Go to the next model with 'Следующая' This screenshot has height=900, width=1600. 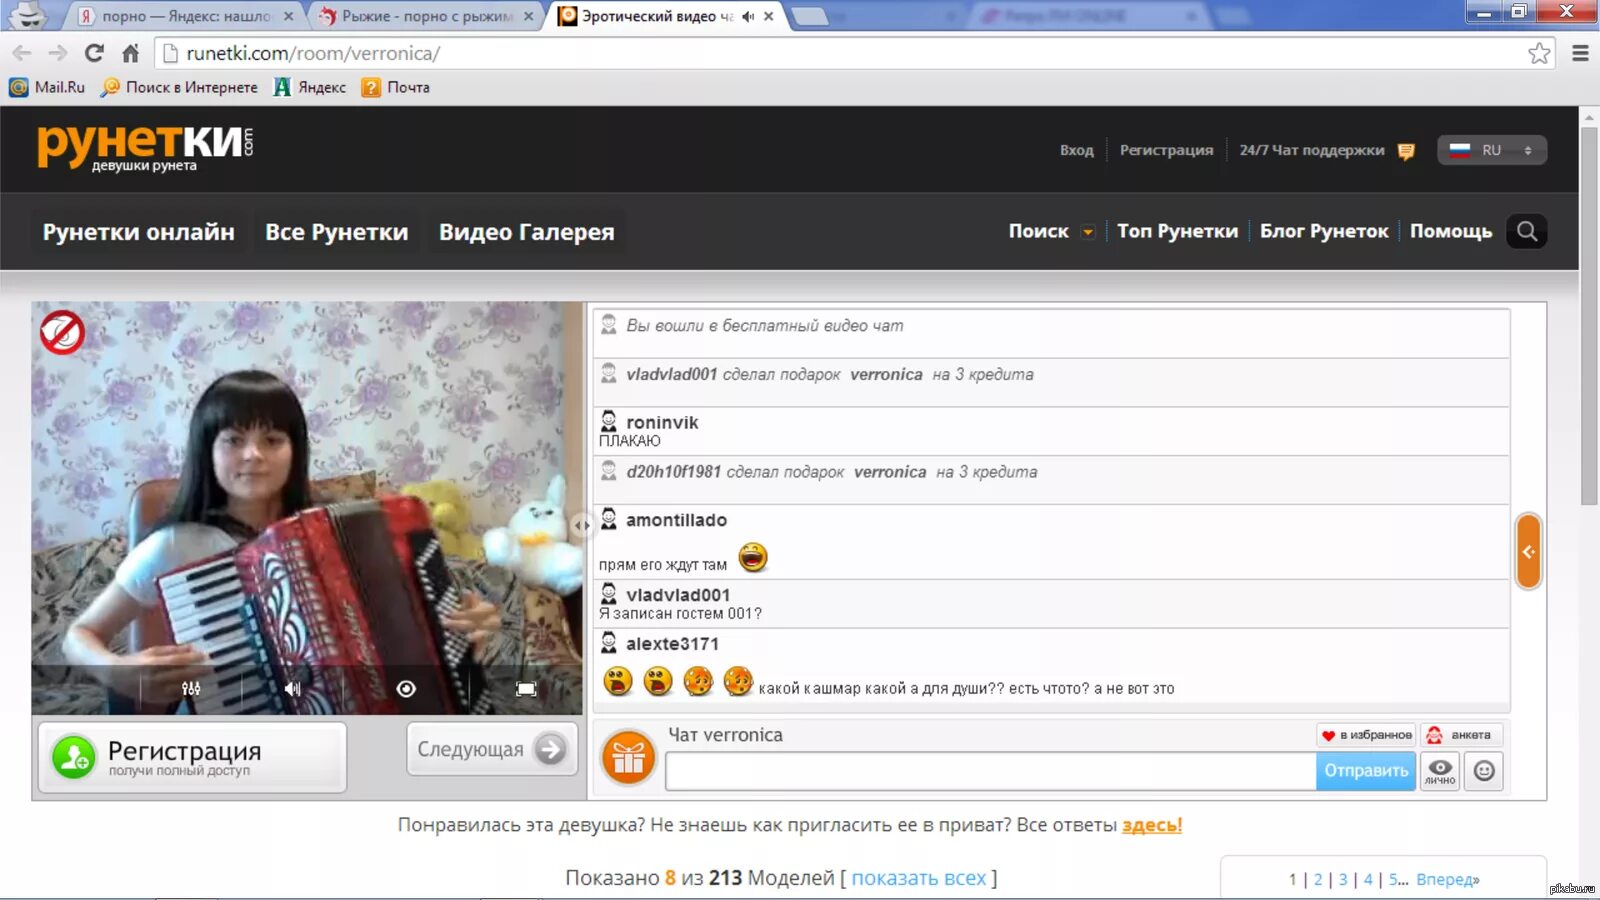coord(492,749)
